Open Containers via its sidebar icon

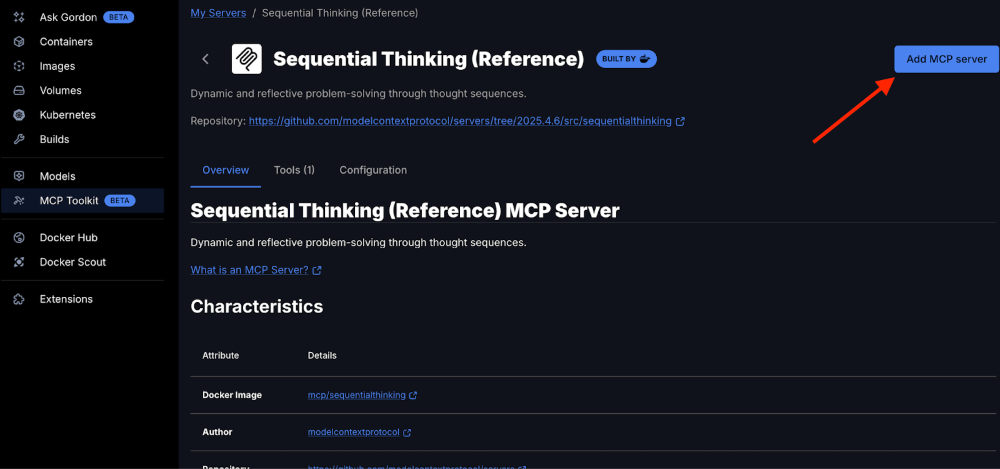click(x=18, y=42)
